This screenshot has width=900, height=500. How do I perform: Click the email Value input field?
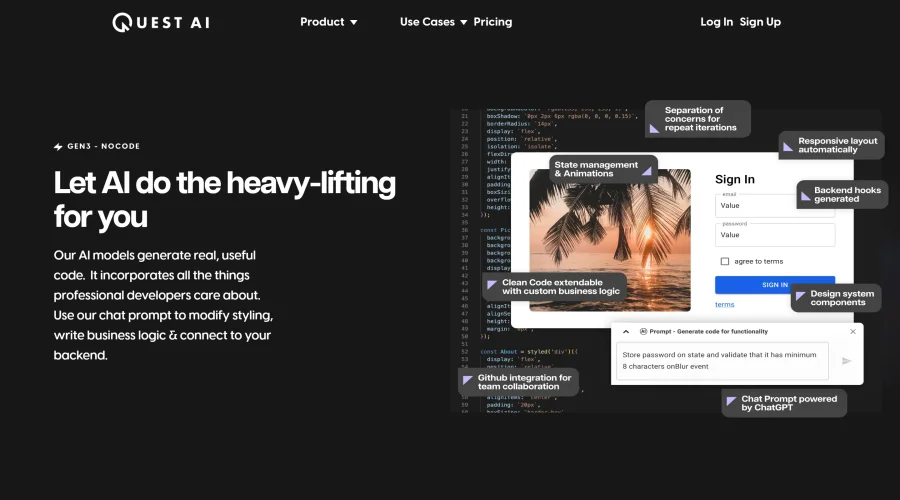click(x=775, y=206)
